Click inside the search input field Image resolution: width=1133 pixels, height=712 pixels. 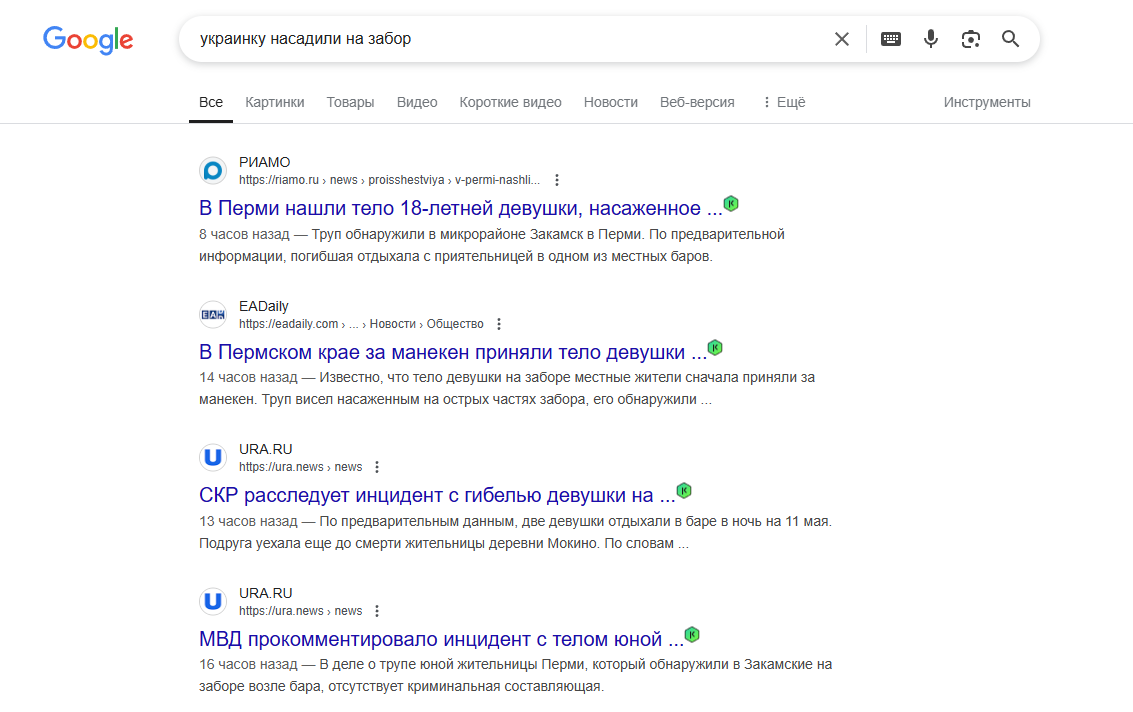pyautogui.click(x=506, y=39)
